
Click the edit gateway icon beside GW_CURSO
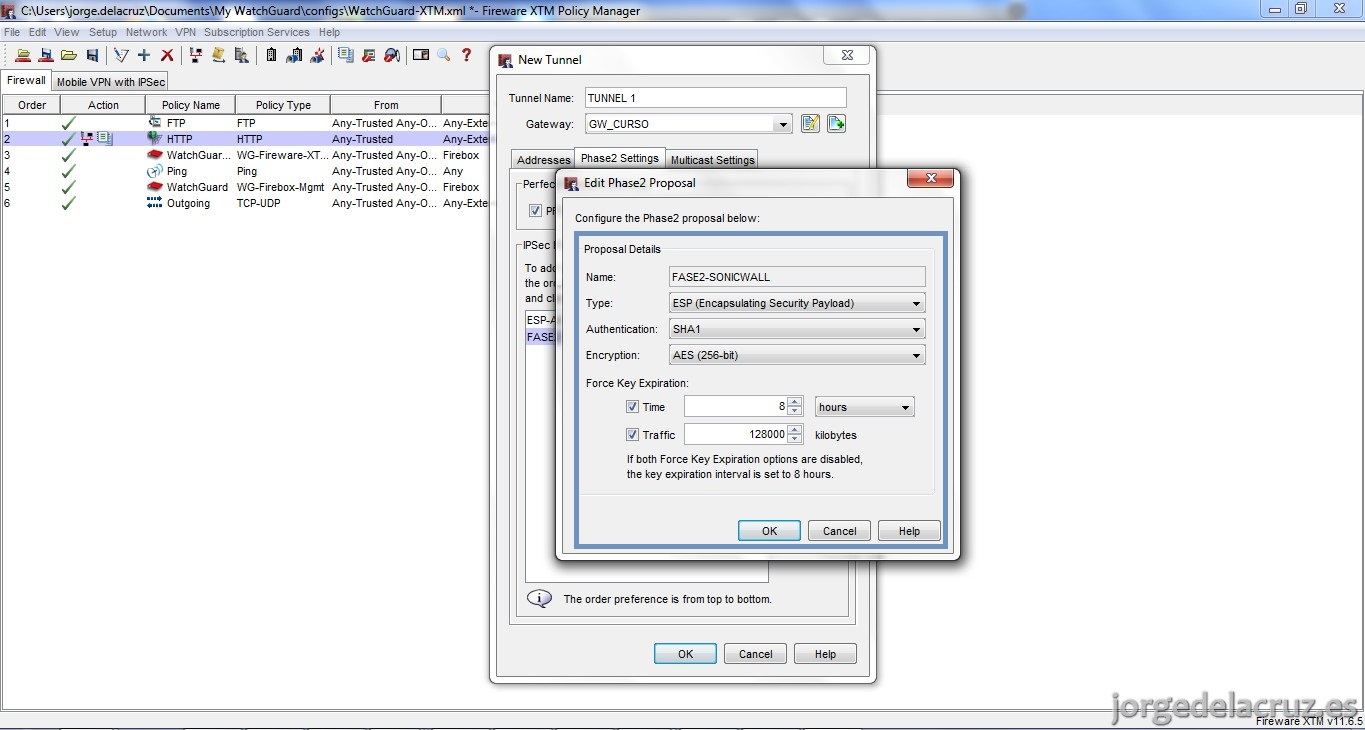click(x=810, y=124)
